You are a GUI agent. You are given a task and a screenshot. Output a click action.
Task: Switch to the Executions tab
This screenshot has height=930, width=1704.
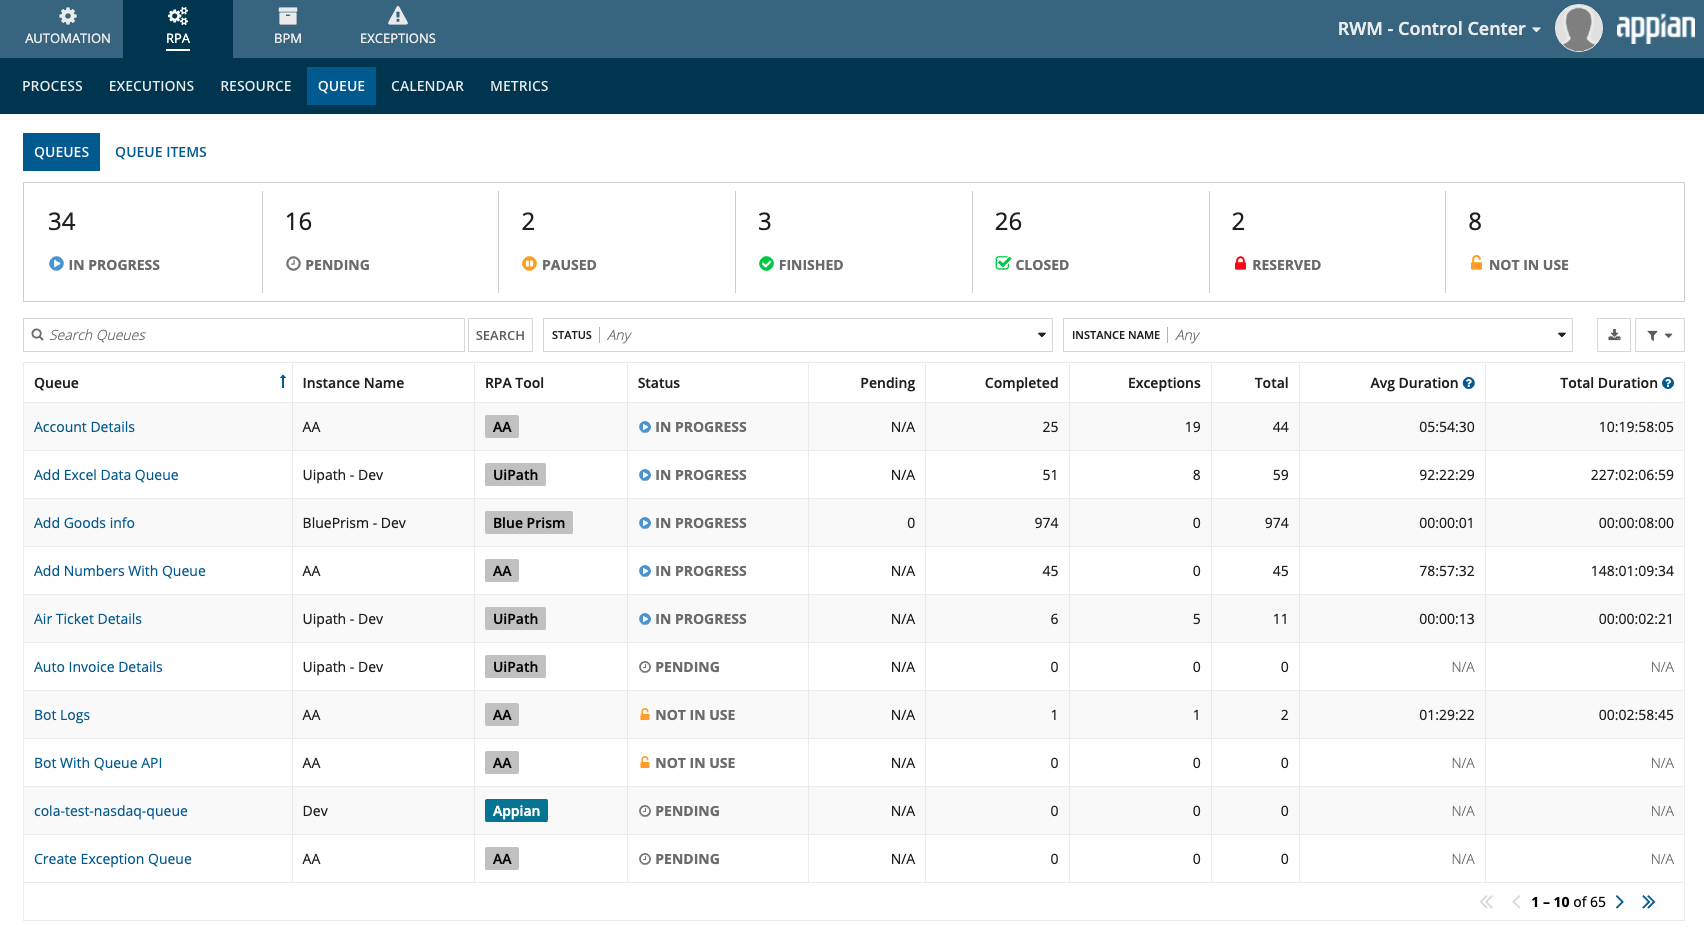pyautogui.click(x=151, y=86)
